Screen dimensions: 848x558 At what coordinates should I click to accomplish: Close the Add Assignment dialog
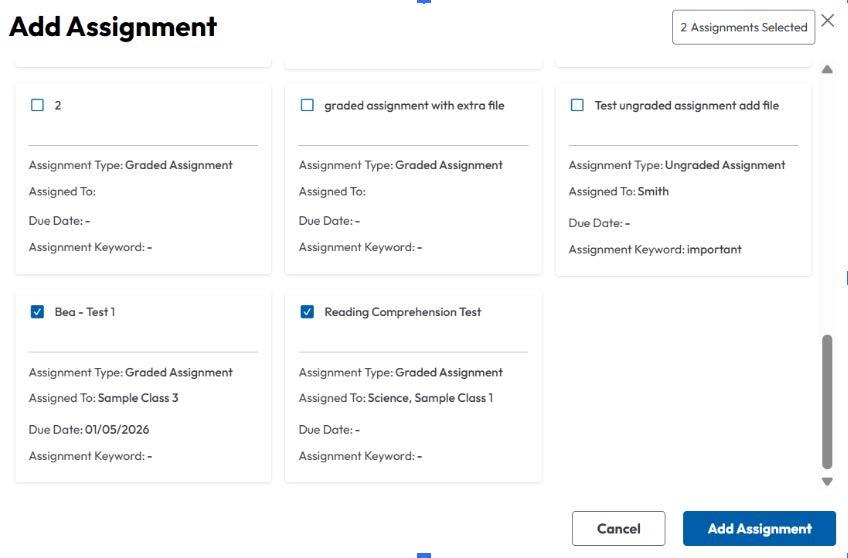tap(828, 21)
